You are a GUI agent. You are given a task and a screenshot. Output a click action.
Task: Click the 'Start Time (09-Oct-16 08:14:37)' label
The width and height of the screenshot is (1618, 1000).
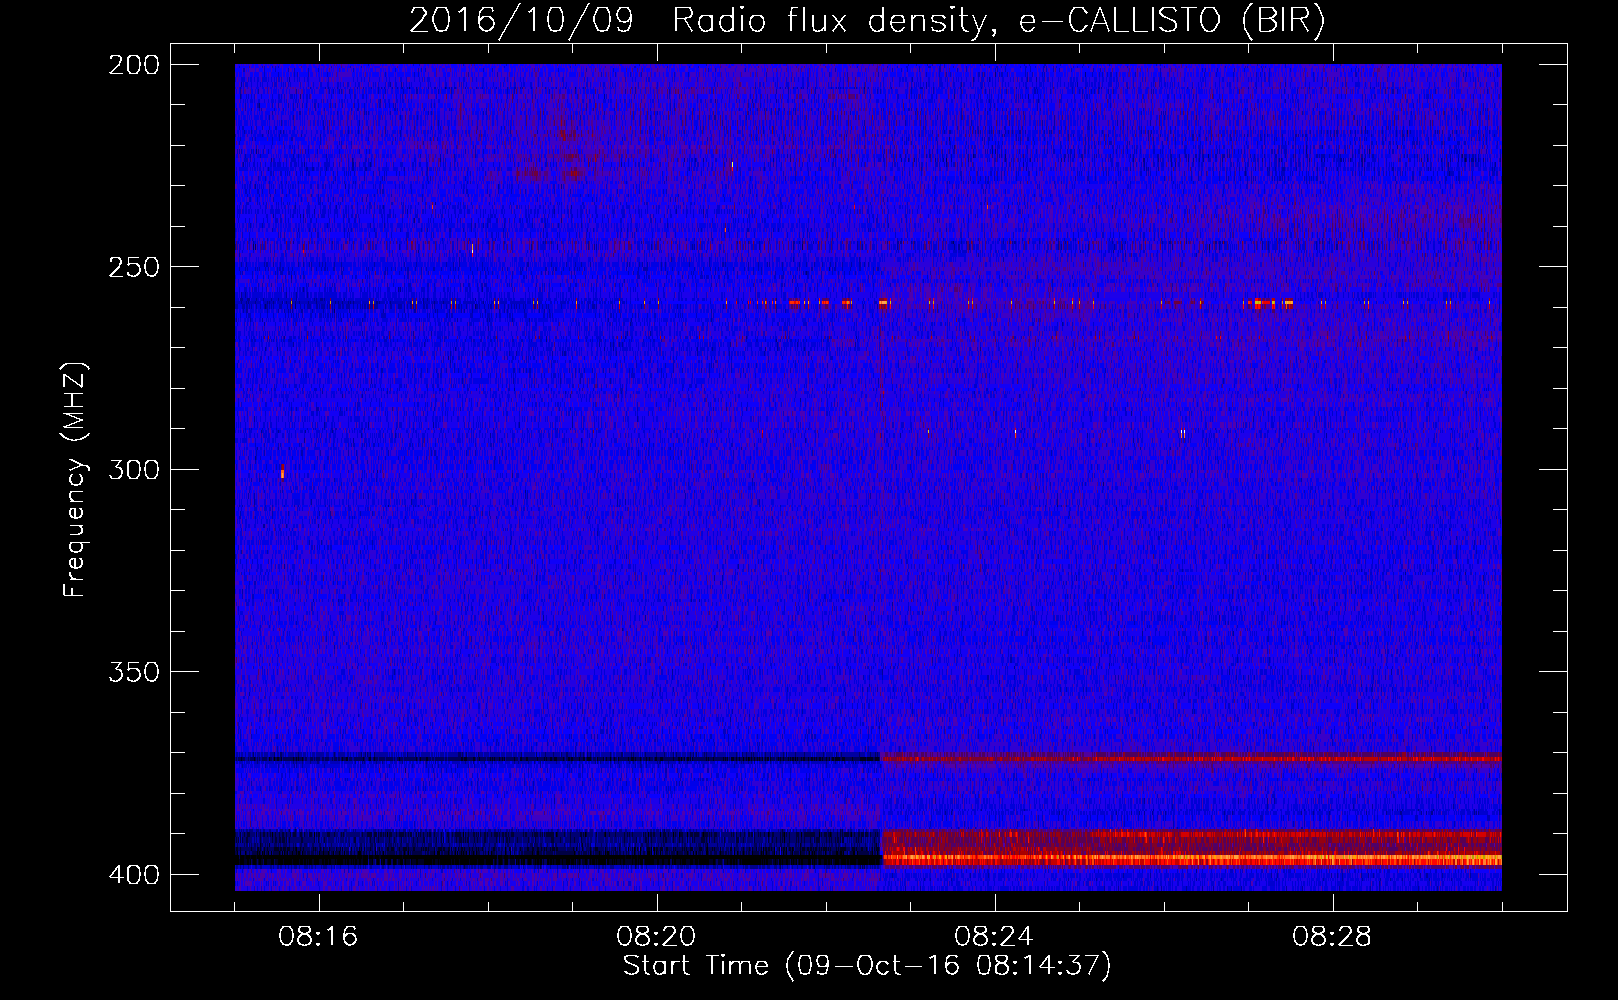point(867,966)
